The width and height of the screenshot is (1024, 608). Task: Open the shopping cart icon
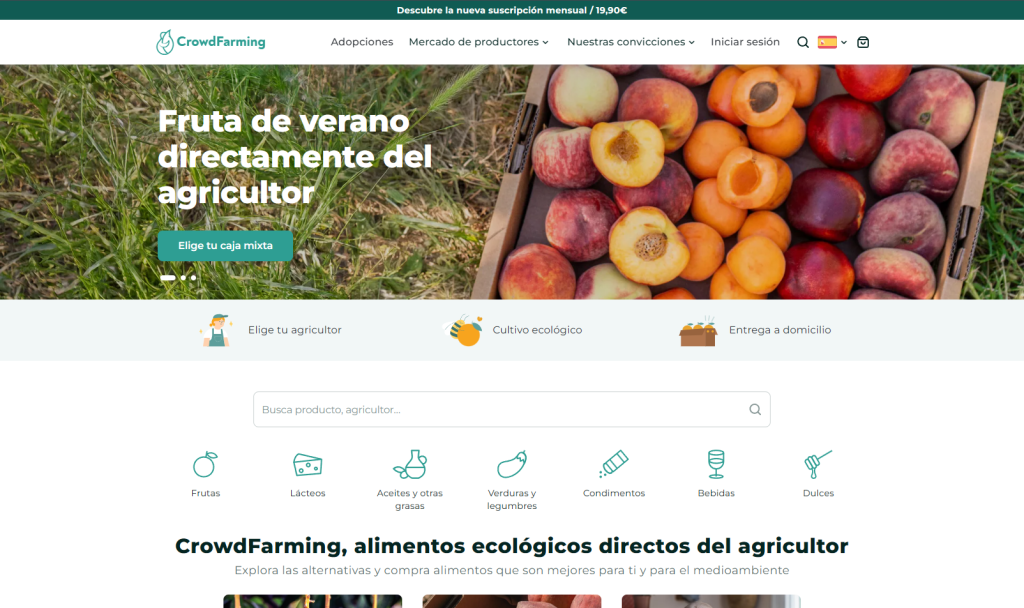863,42
